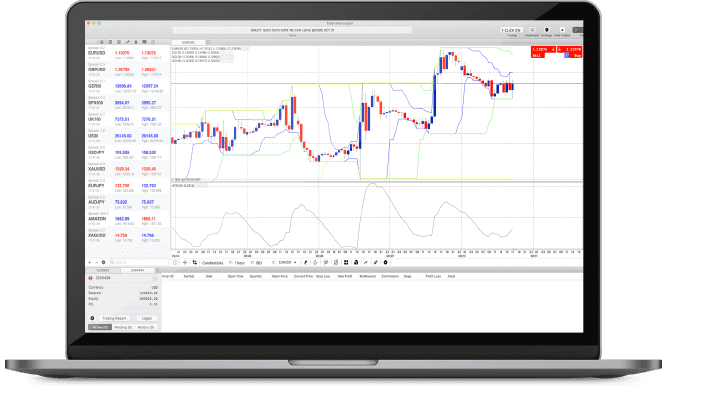Expand the EURUSD symbol dropdown in toolbar
This screenshot has width=725, height=393.
tap(287, 263)
